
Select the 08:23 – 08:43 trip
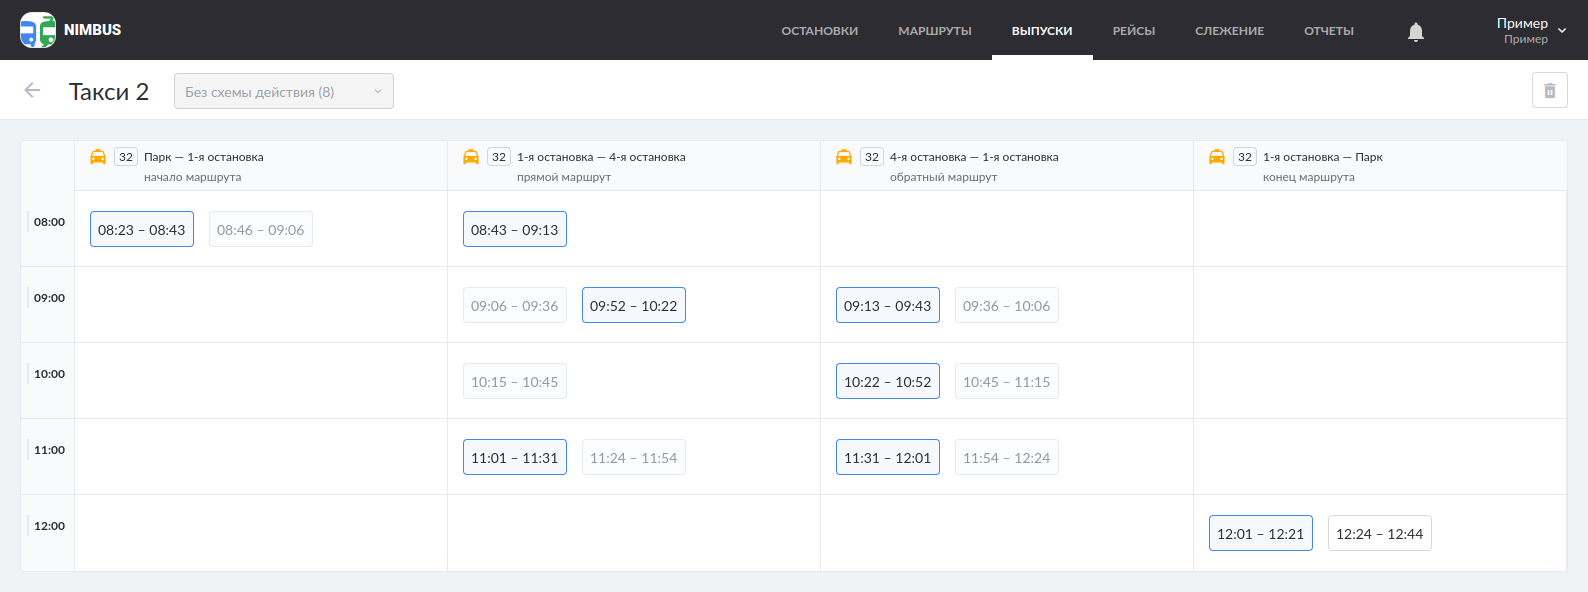[x=142, y=230]
